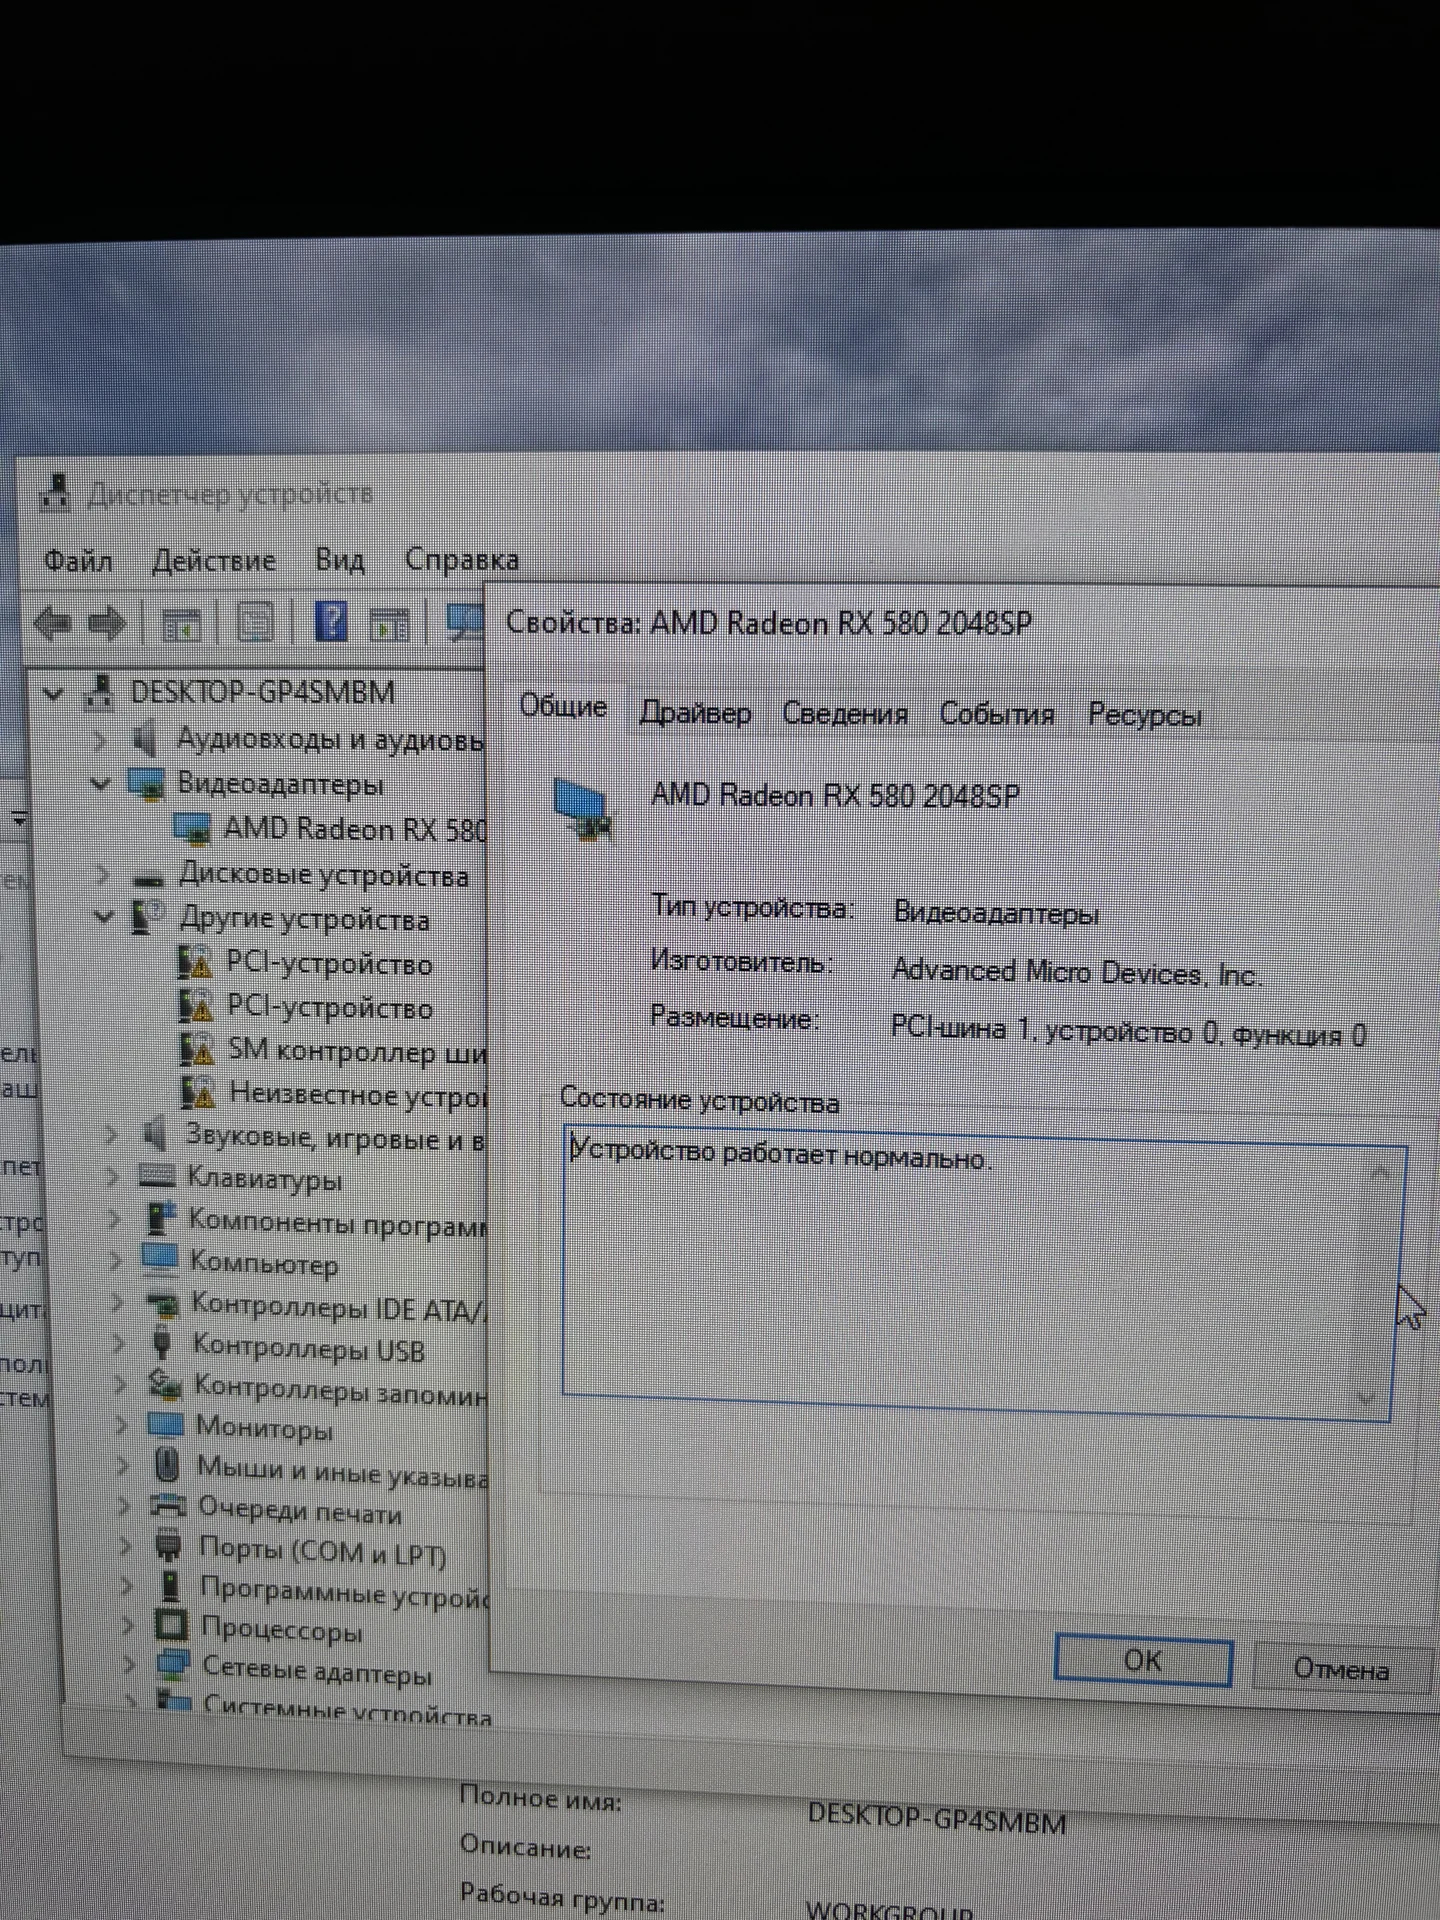Click the manufacturer value Advanced Micro Devices, Inc.

tap(1077, 972)
